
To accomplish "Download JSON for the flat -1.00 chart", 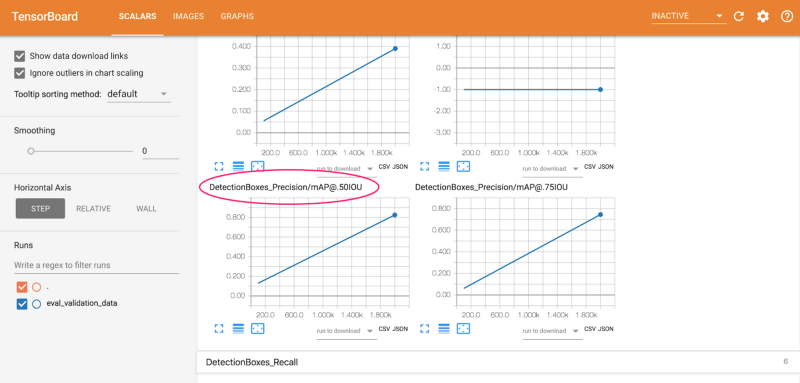I will (606, 167).
